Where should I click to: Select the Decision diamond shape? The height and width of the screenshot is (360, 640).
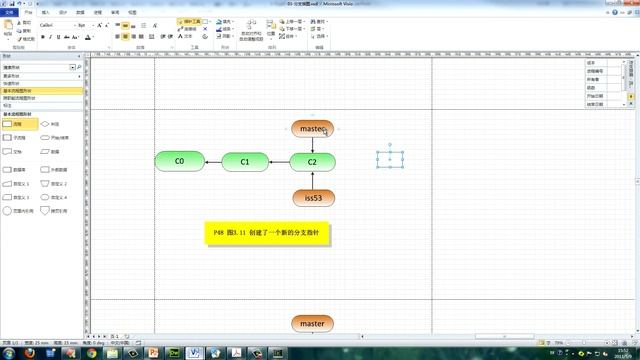click(x=51, y=124)
